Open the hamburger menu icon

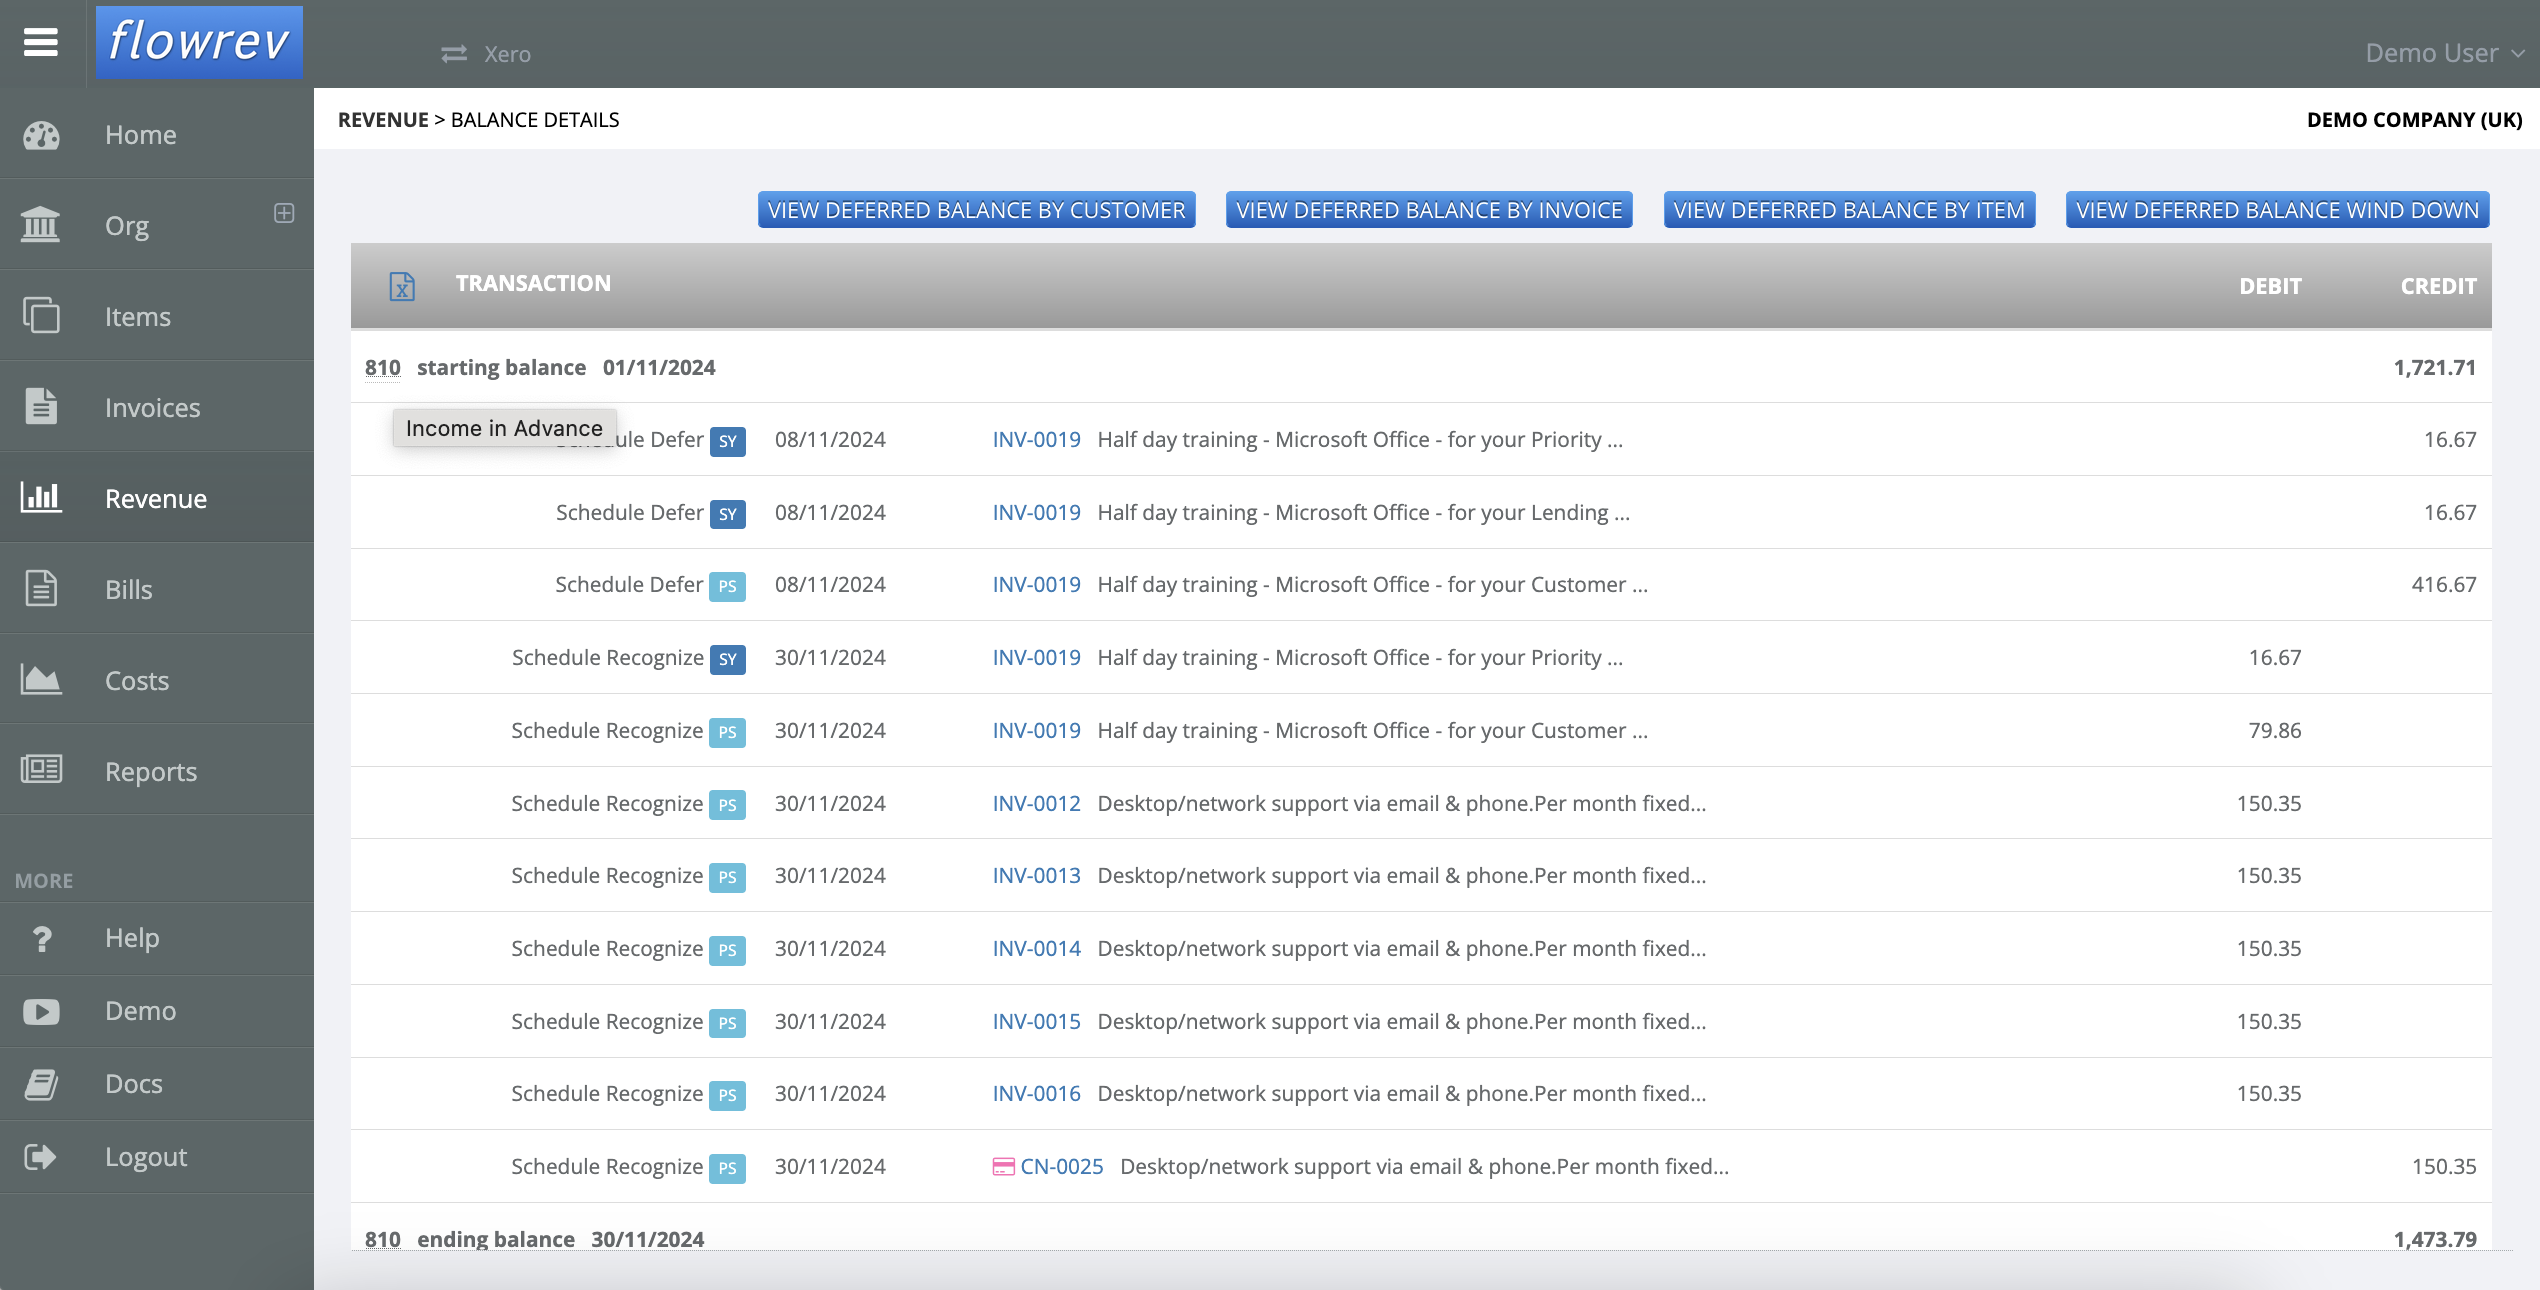(x=41, y=42)
